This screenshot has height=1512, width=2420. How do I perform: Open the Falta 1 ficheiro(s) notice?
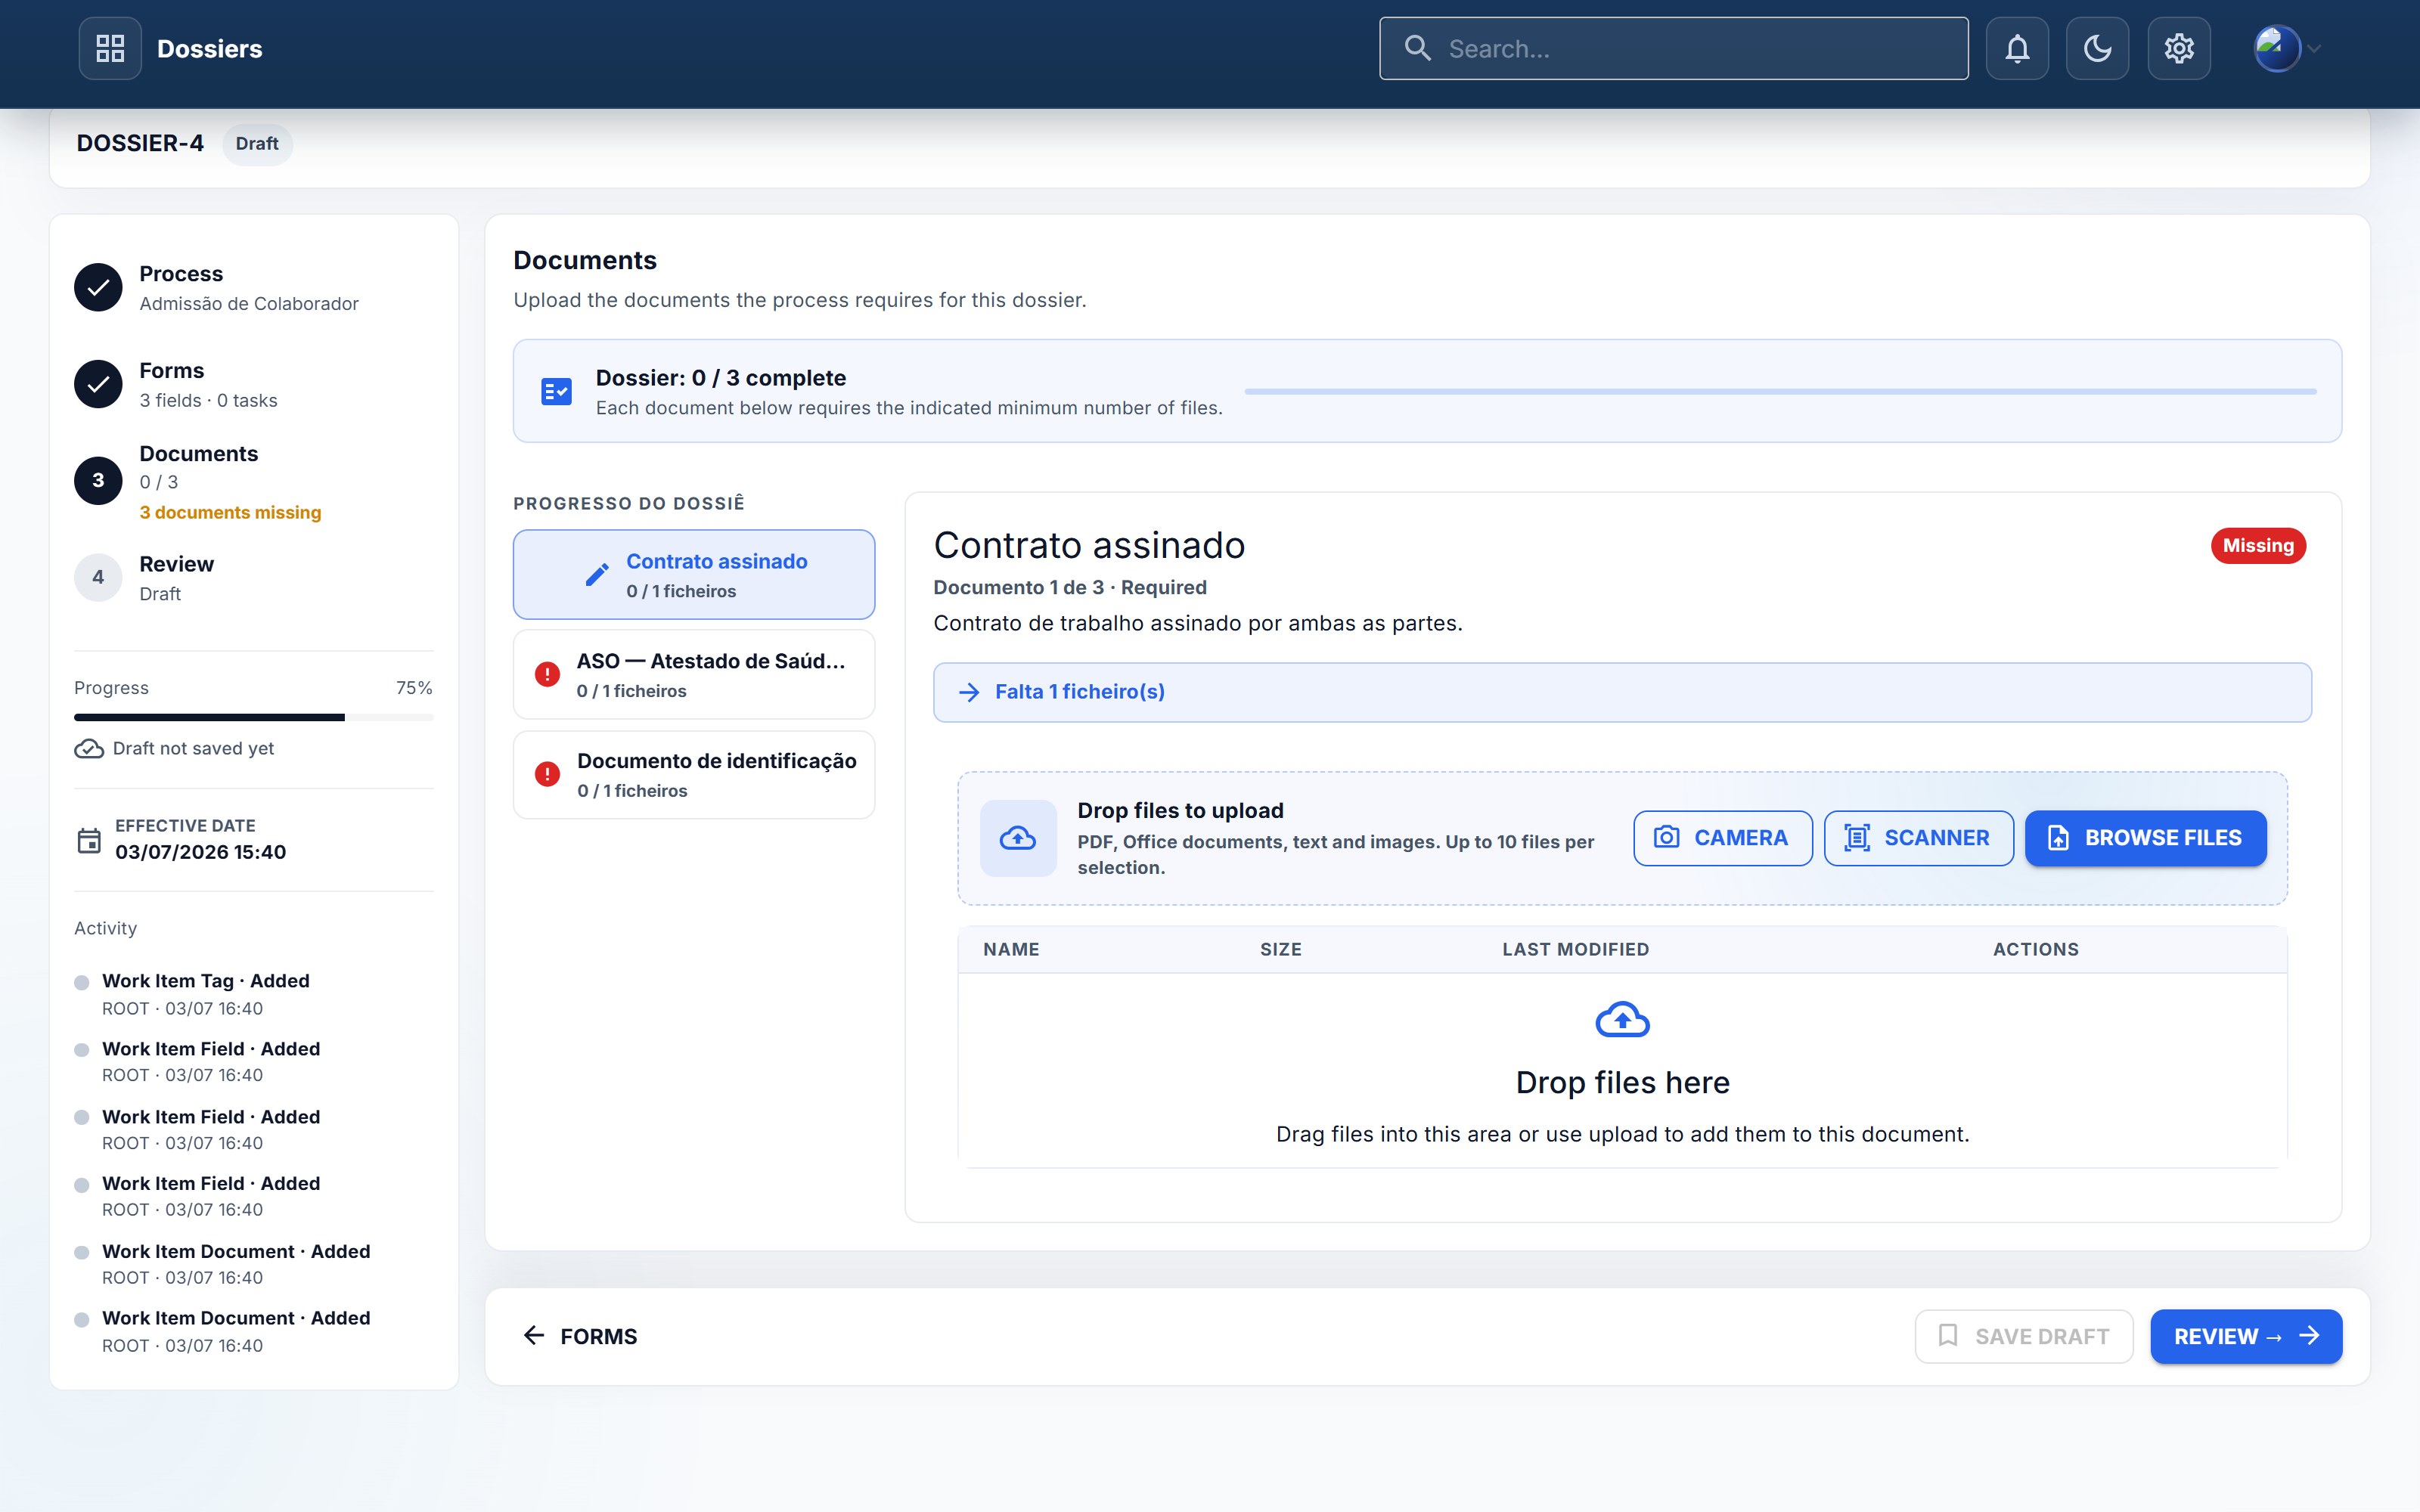click(1622, 692)
